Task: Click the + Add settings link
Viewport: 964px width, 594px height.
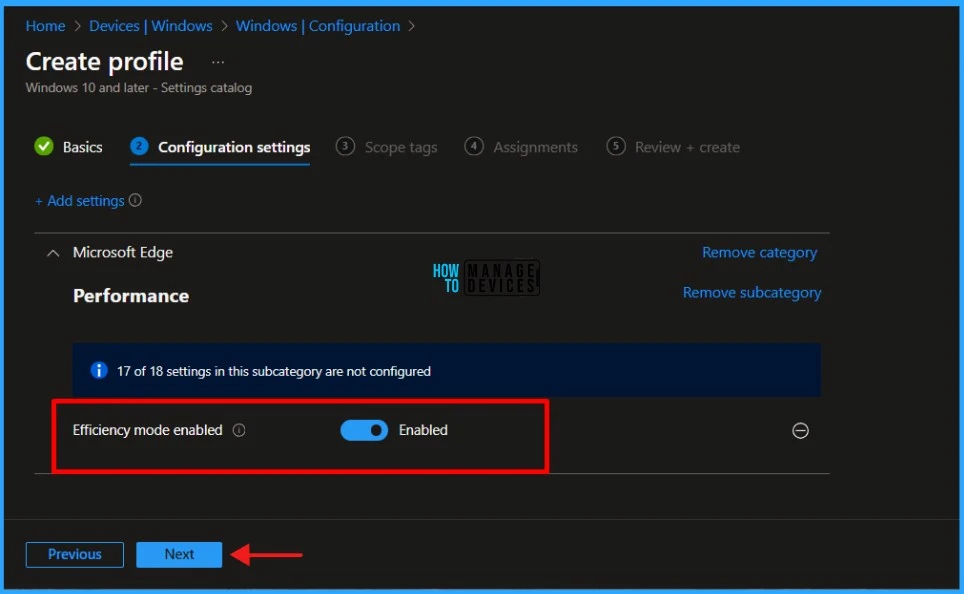Action: point(80,201)
